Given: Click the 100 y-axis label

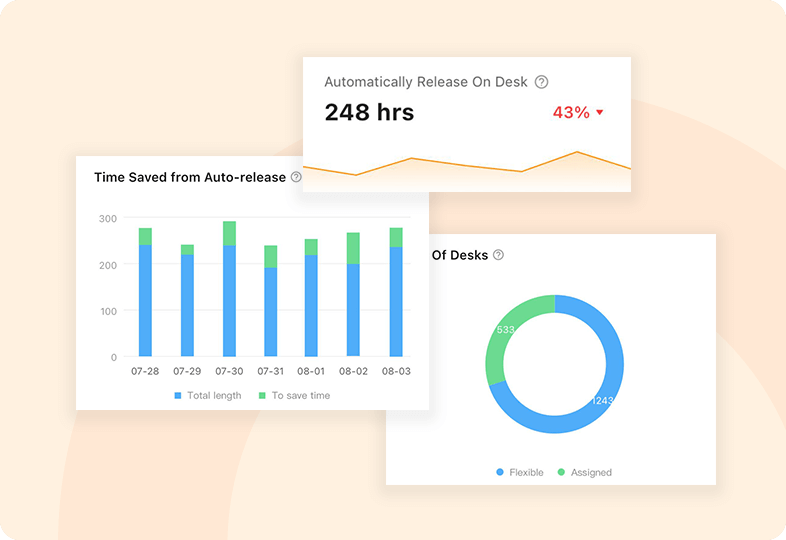Looking at the screenshot, I should click(109, 311).
